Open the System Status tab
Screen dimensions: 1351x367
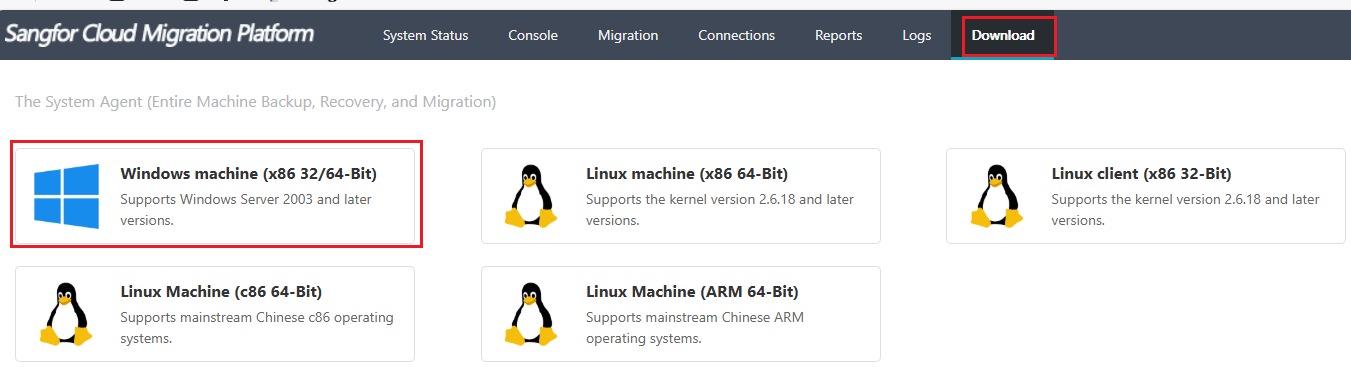(x=425, y=35)
